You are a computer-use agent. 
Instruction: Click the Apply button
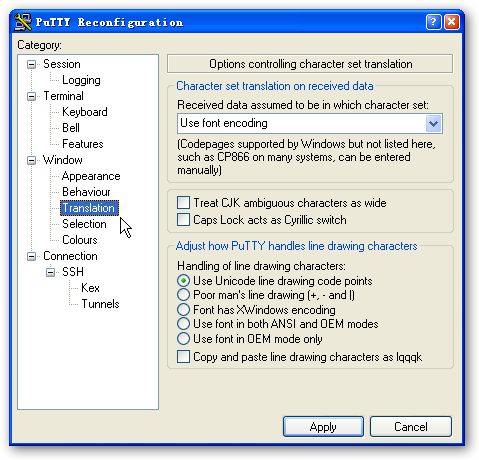point(323,426)
